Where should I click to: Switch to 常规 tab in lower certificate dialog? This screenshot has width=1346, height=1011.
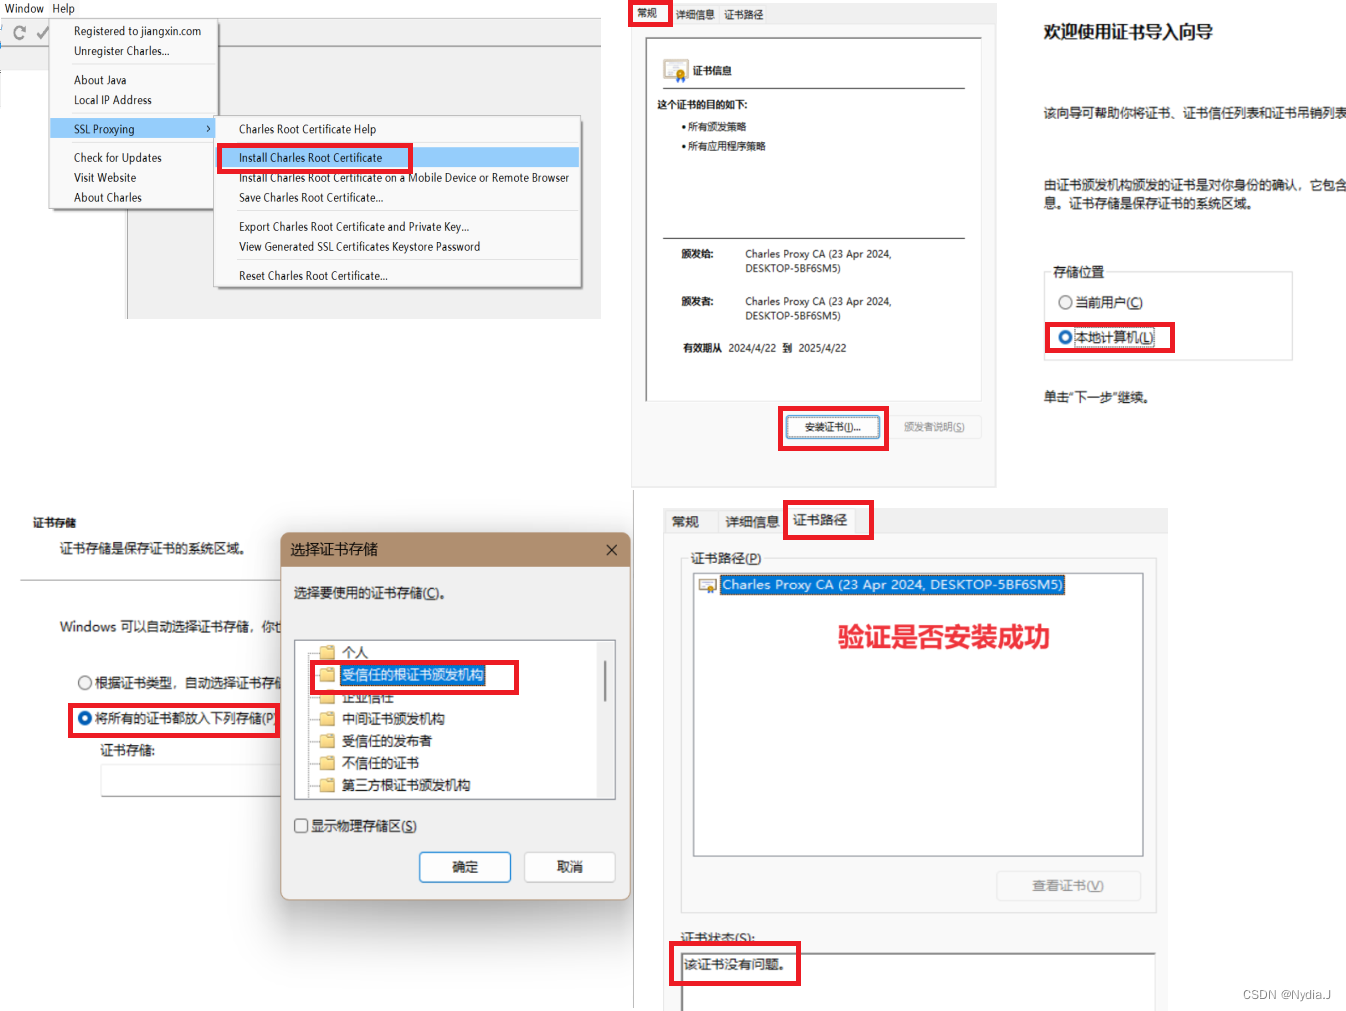coord(686,522)
